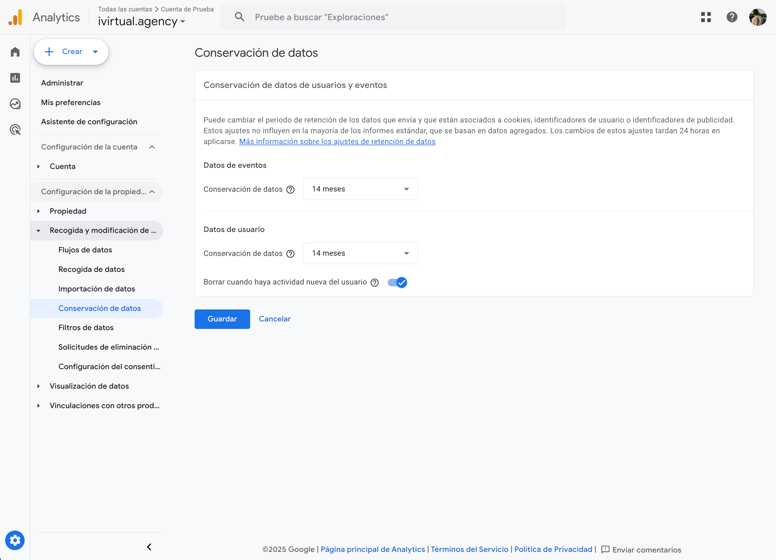Open the Crear dropdown arrow
This screenshot has width=776, height=560.
pos(96,51)
